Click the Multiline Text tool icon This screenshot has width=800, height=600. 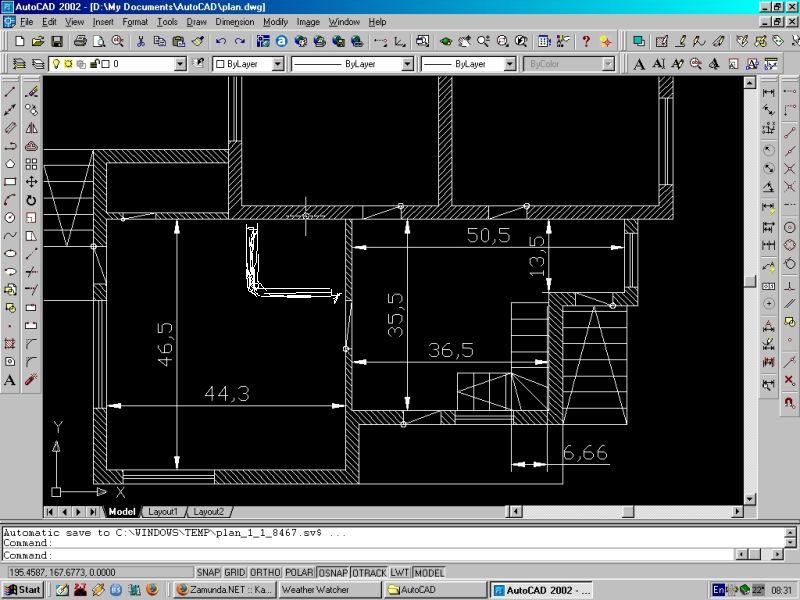[x=10, y=380]
